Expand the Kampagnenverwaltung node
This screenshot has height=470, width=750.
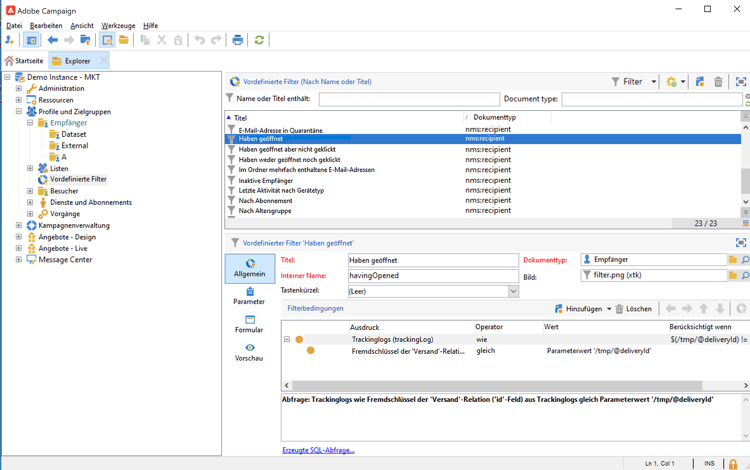[19, 225]
